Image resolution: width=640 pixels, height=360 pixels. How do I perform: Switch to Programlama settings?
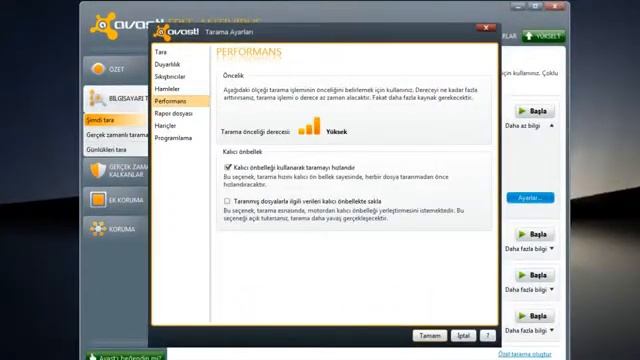(x=173, y=138)
